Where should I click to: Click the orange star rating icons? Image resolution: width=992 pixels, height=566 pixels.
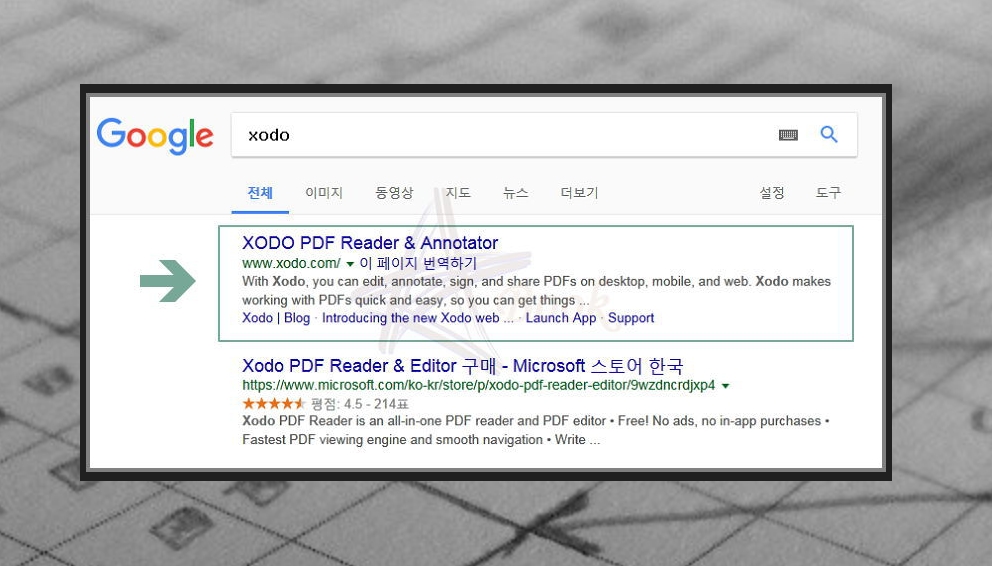(x=274, y=403)
